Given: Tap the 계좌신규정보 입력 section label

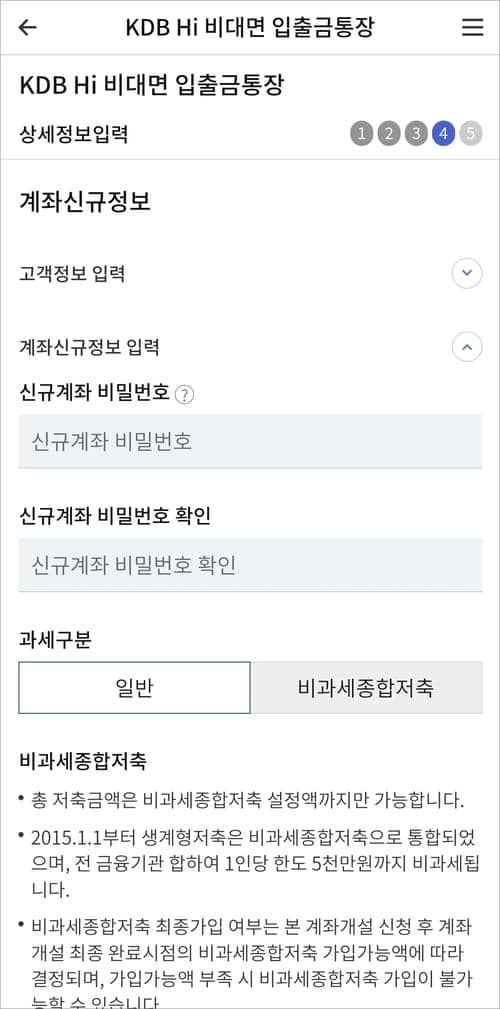Looking at the screenshot, I should [89, 347].
